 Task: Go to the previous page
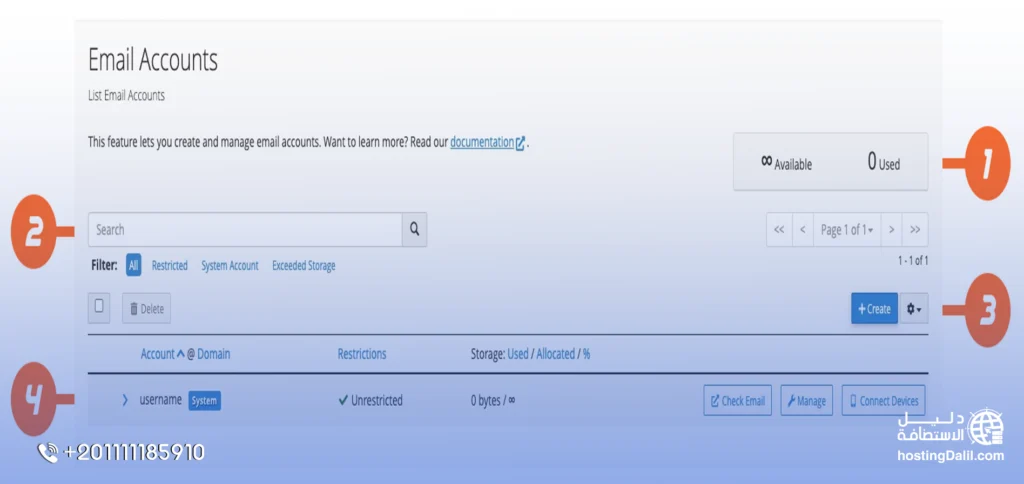803,229
